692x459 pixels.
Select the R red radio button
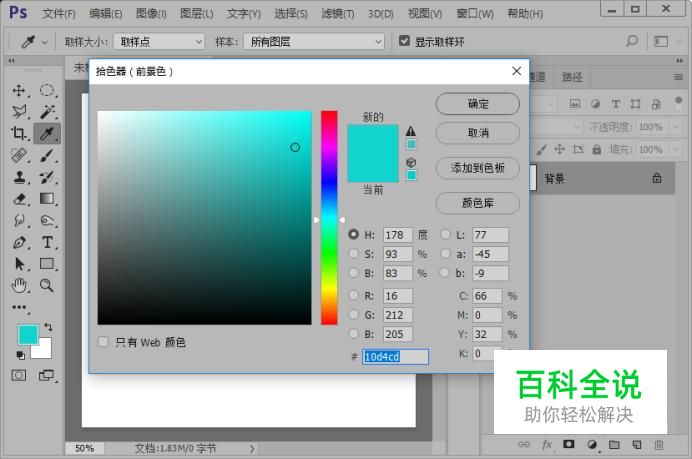coord(353,295)
